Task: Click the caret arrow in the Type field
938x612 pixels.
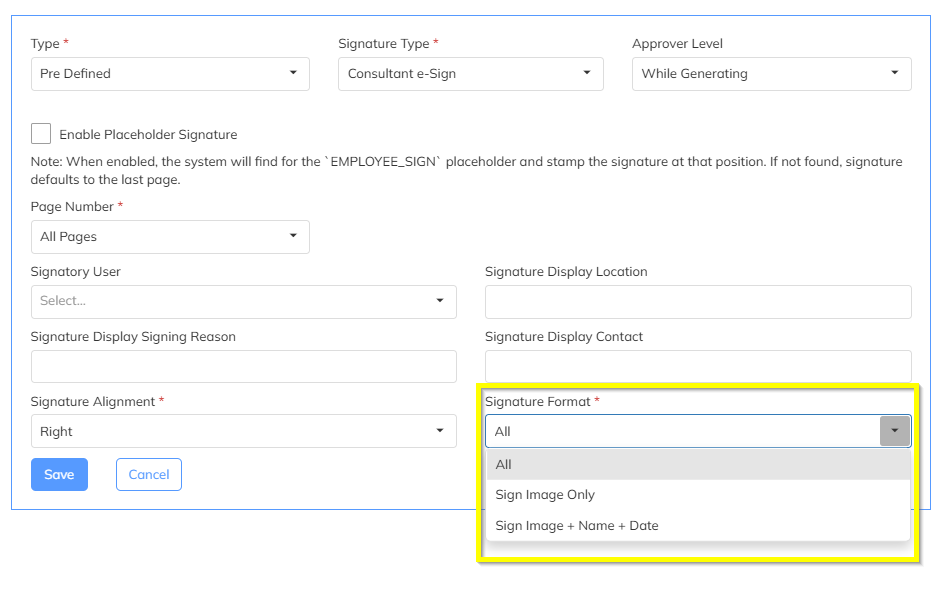Action: 293,73
